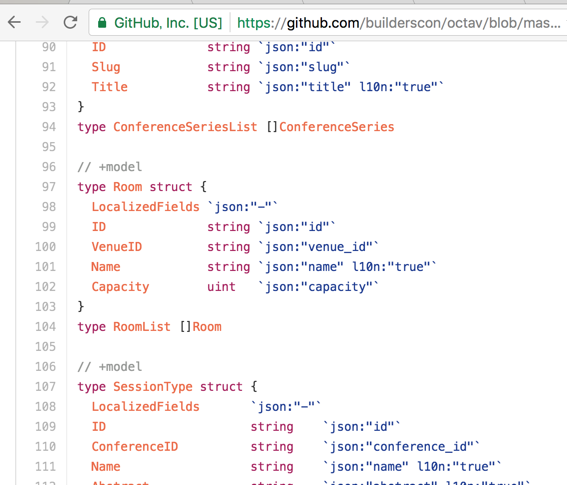567x485 pixels.
Task: Click the Room struct name on line 97
Action: pos(128,187)
